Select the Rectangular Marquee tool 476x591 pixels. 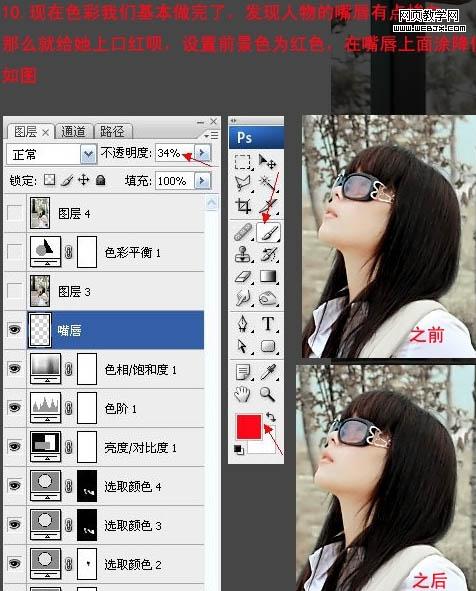[242, 162]
